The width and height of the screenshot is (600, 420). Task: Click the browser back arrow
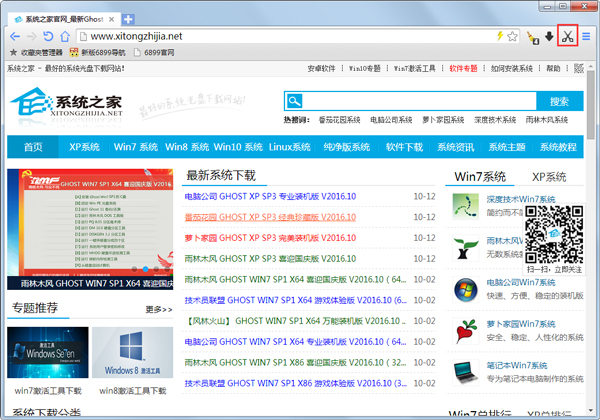(15, 36)
